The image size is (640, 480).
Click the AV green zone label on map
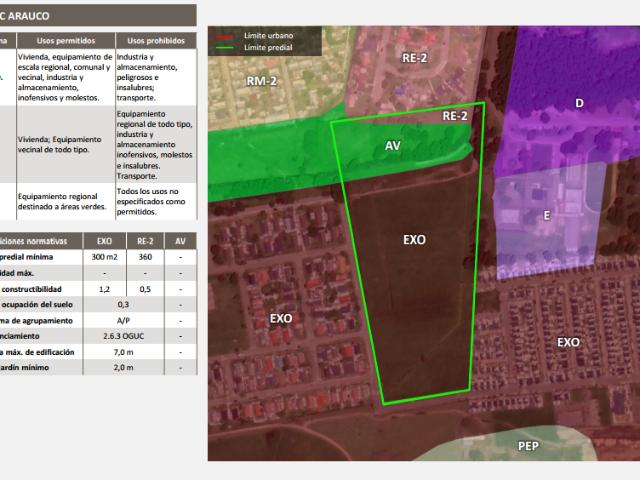393,146
